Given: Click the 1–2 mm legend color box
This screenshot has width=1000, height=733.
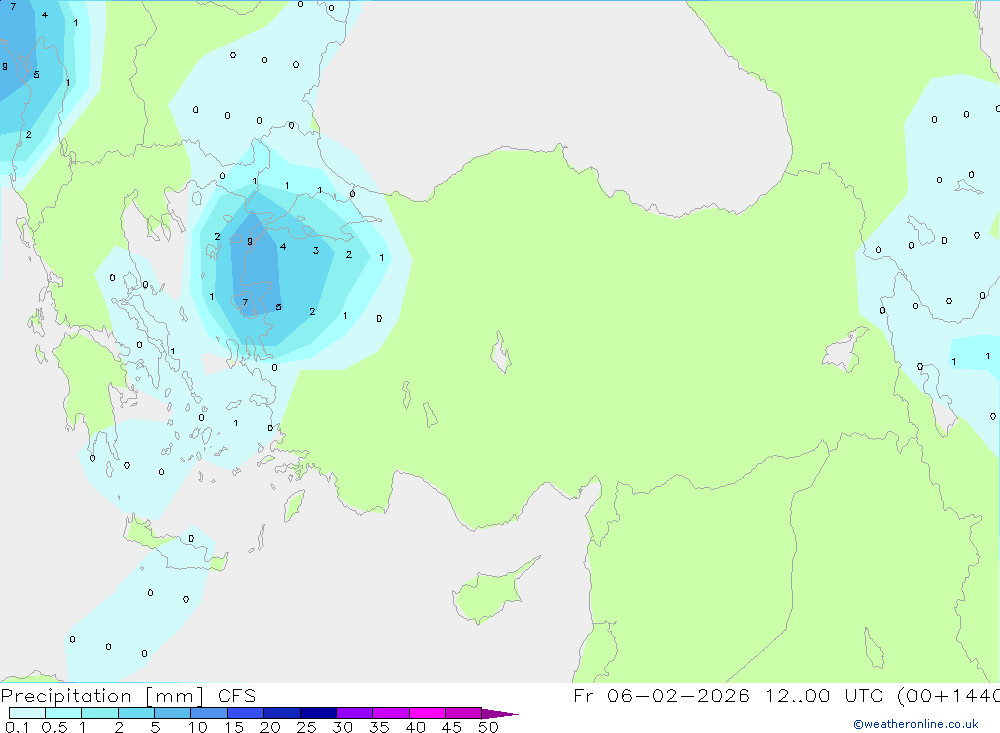Looking at the screenshot, I should click(x=100, y=713).
